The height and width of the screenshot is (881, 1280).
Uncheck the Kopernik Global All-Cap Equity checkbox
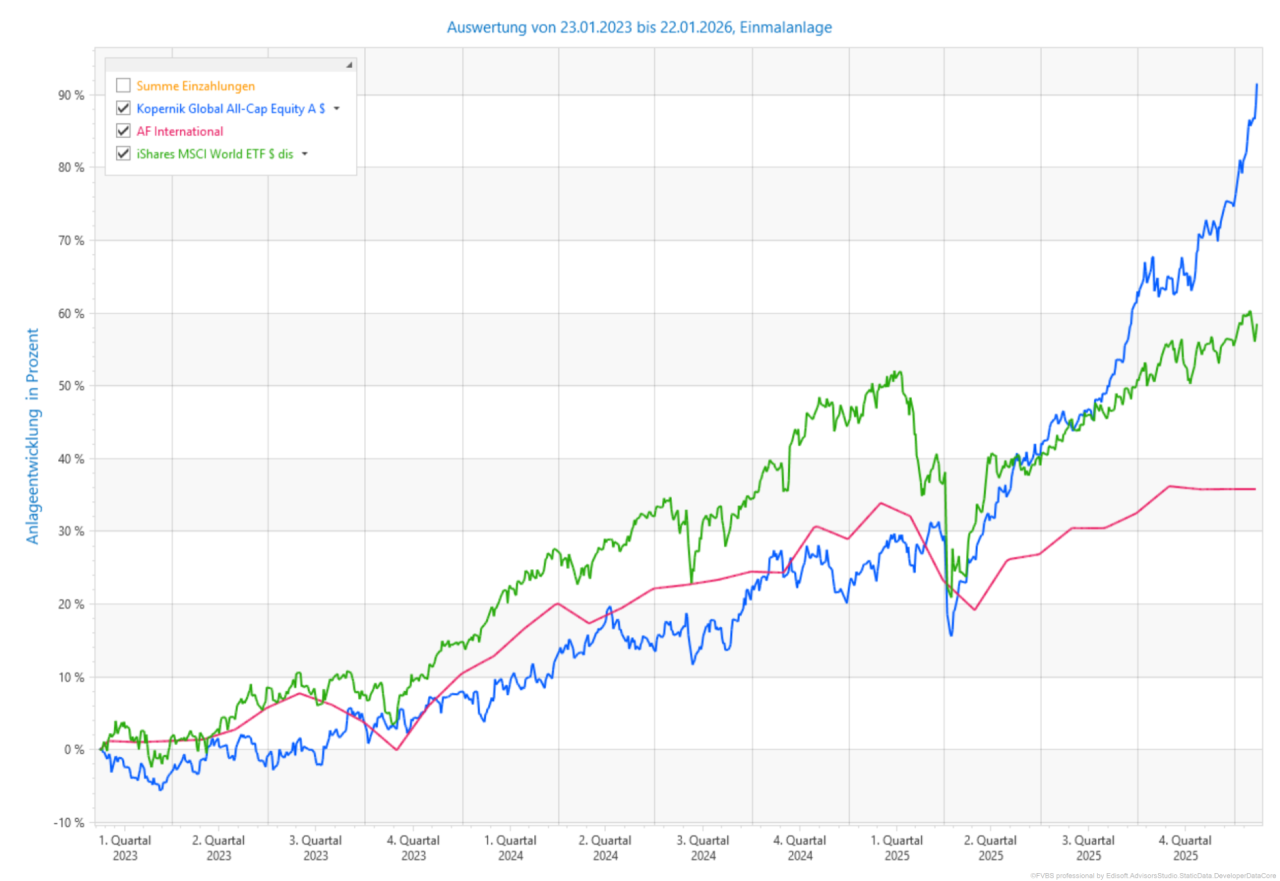124,108
